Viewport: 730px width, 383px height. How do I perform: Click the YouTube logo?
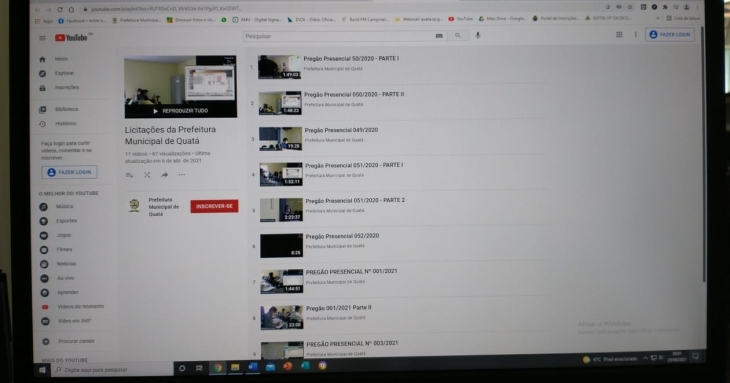[71, 38]
